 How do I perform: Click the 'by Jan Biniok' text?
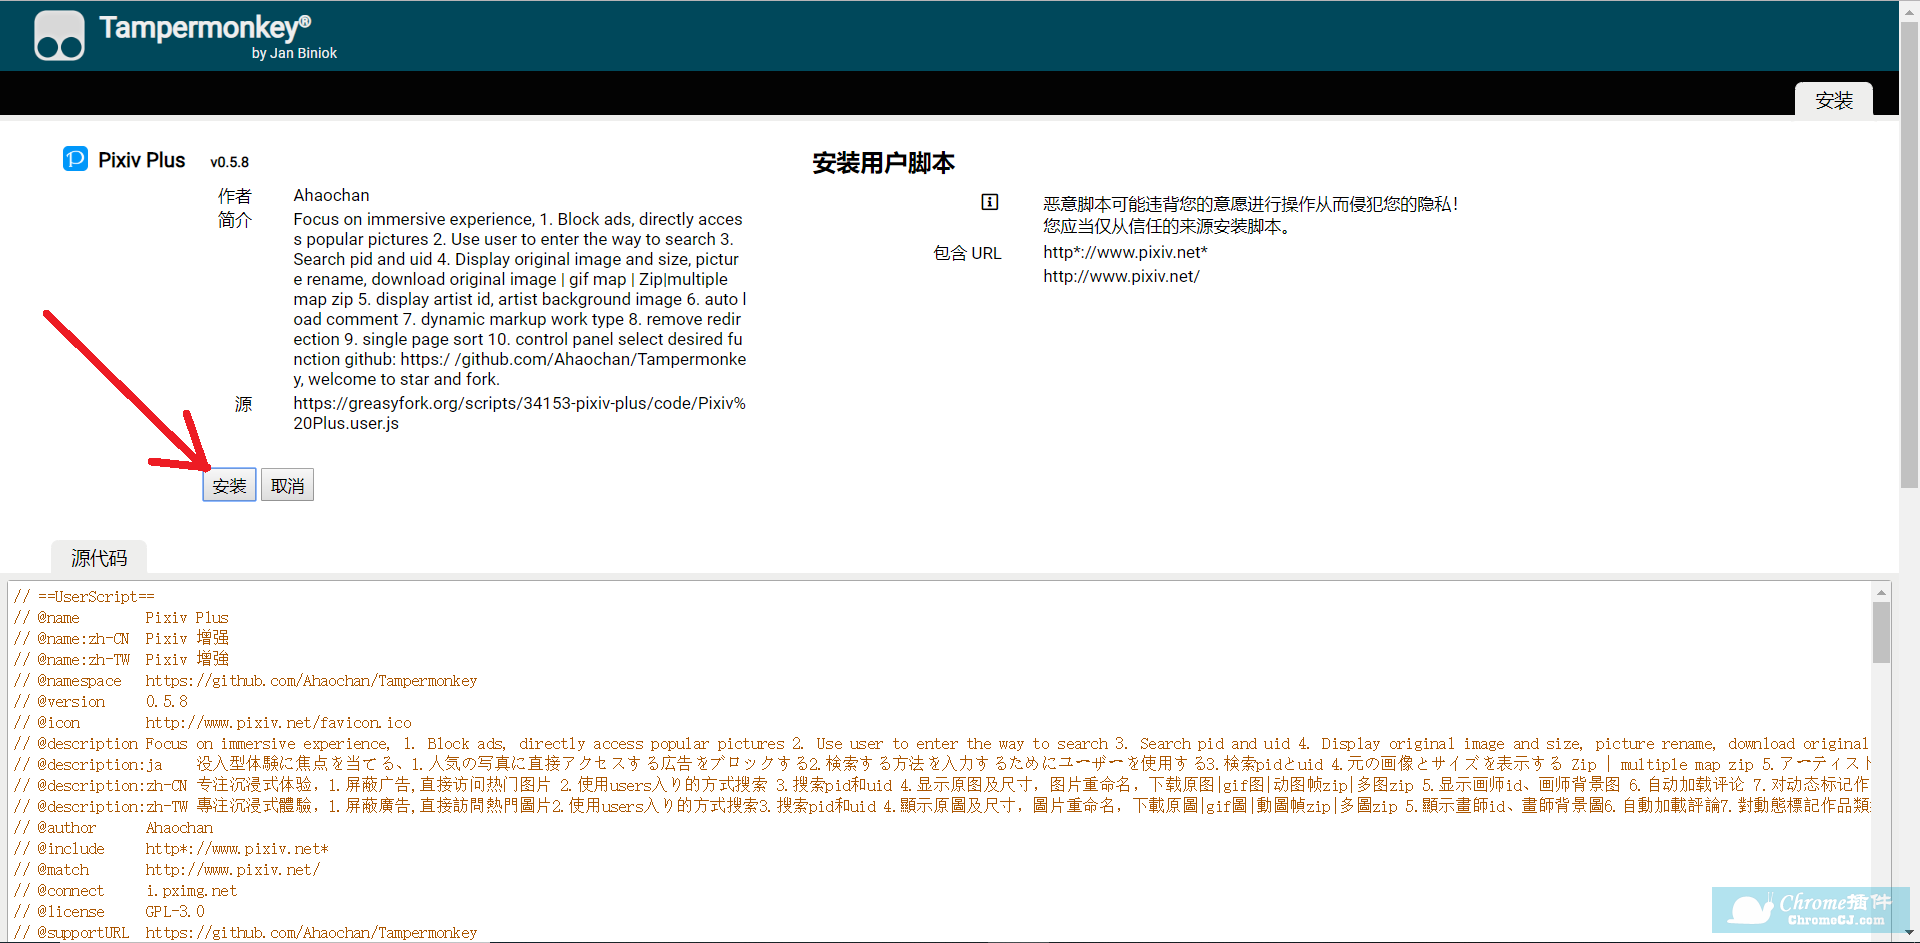click(294, 53)
